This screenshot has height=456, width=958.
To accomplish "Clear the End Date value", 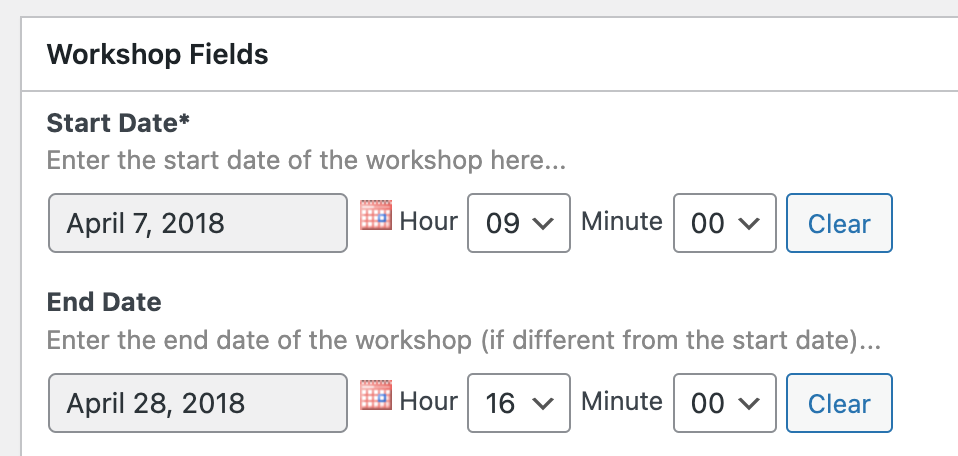I will [x=839, y=403].
